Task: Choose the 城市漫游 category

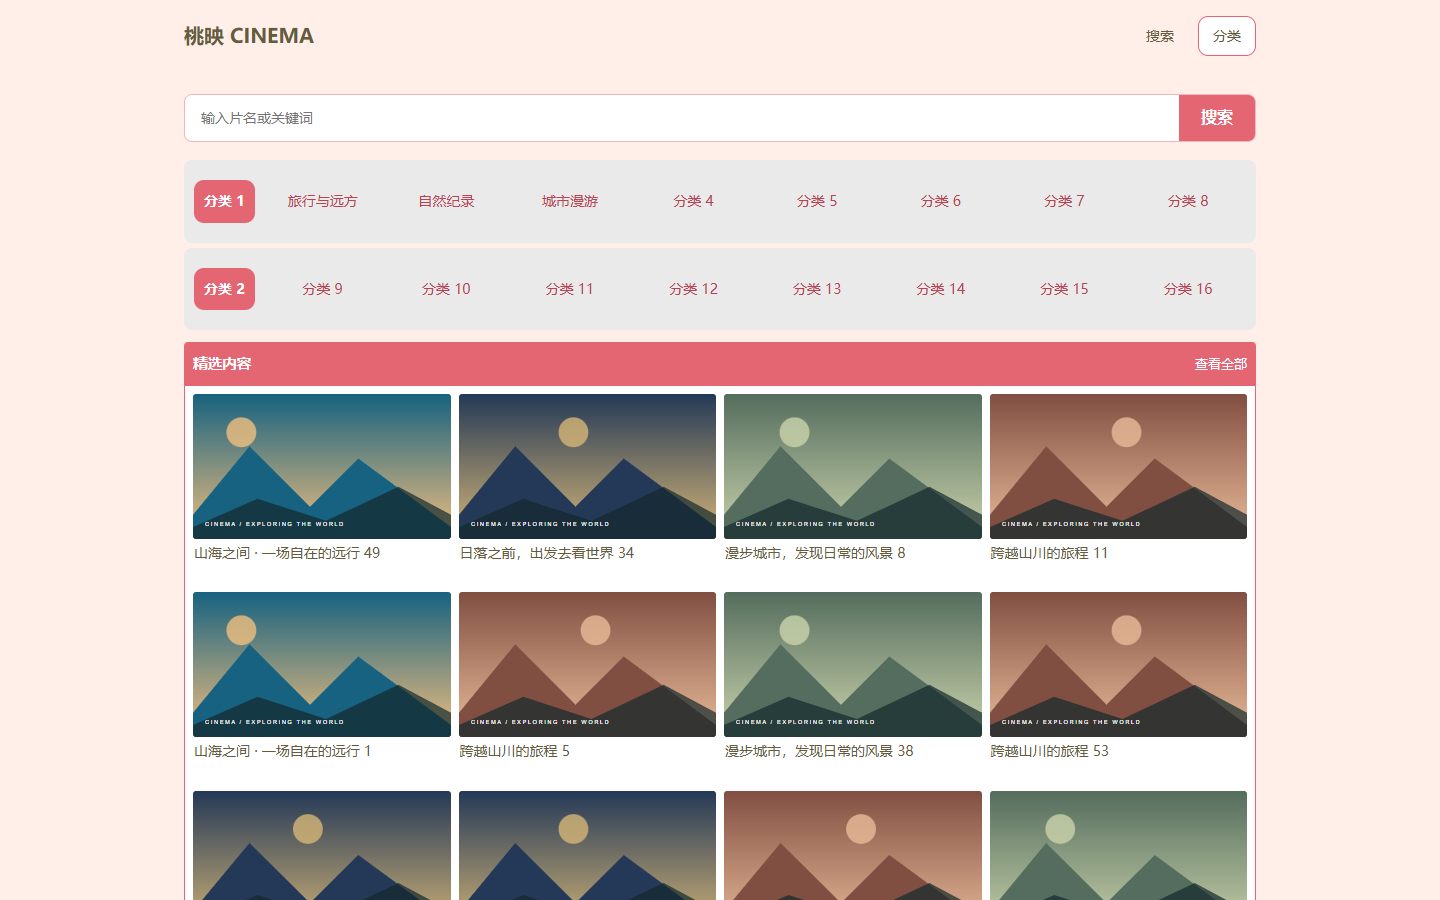Action: 570,201
